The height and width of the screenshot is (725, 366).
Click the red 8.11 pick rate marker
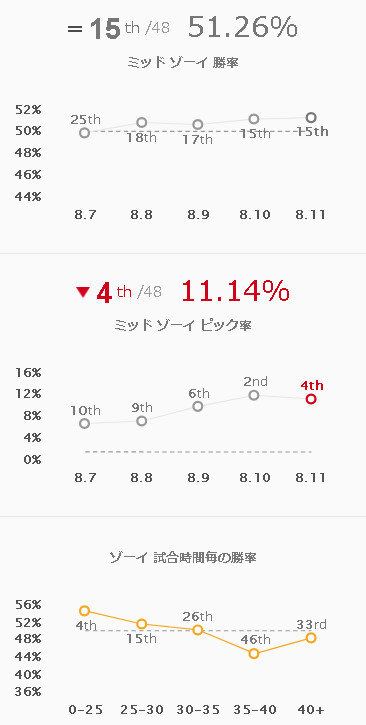311,399
